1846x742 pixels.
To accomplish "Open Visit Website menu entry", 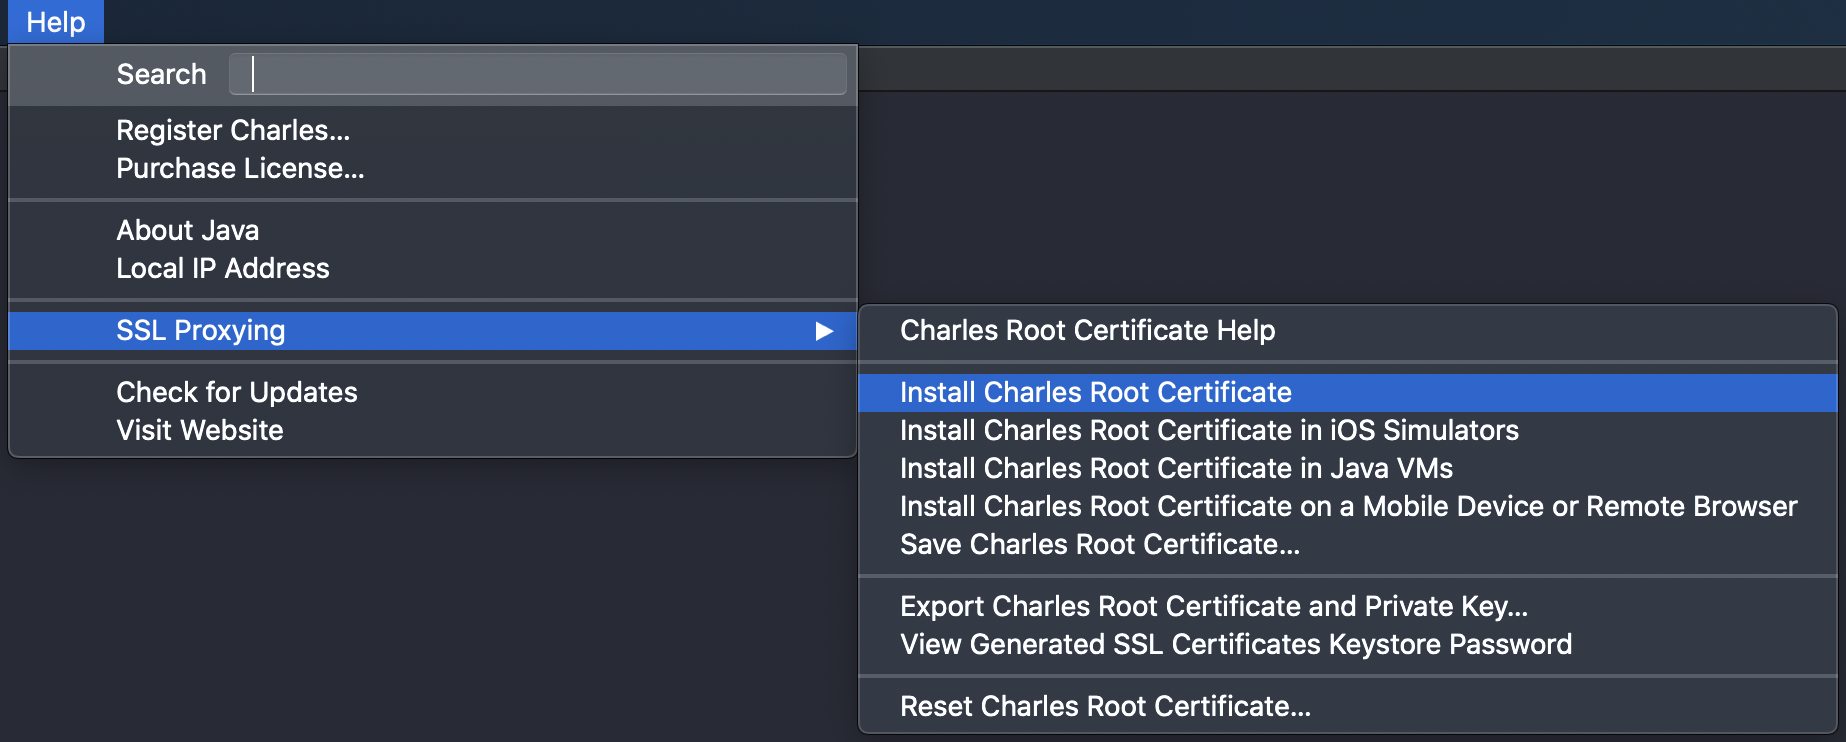I will click(x=432, y=431).
